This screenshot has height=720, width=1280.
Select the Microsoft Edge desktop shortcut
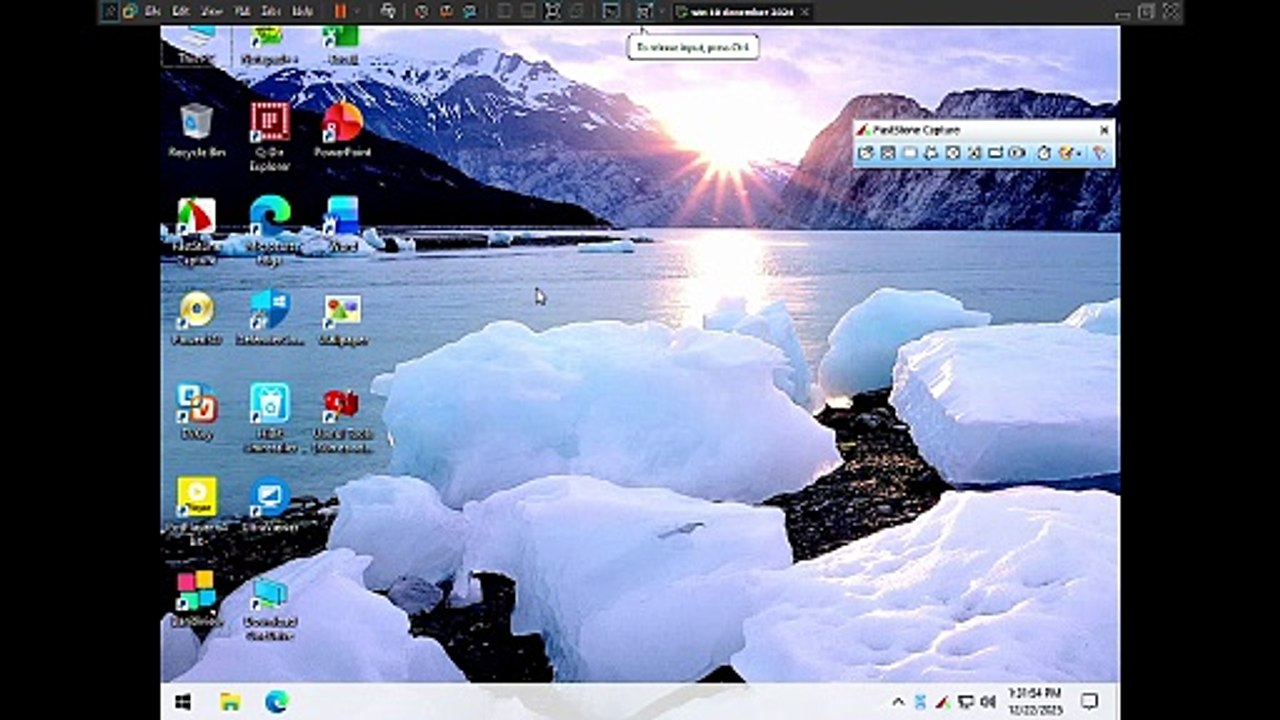(x=270, y=231)
